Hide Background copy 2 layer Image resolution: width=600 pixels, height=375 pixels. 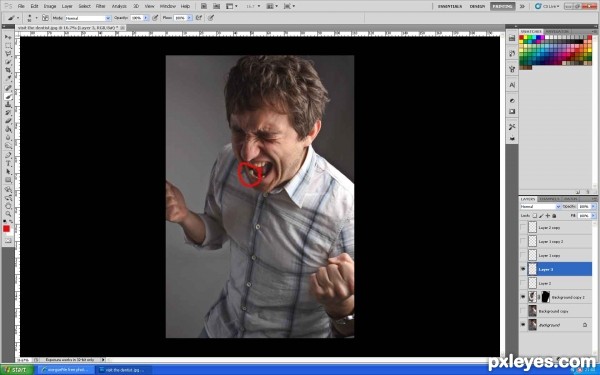pyautogui.click(x=523, y=297)
